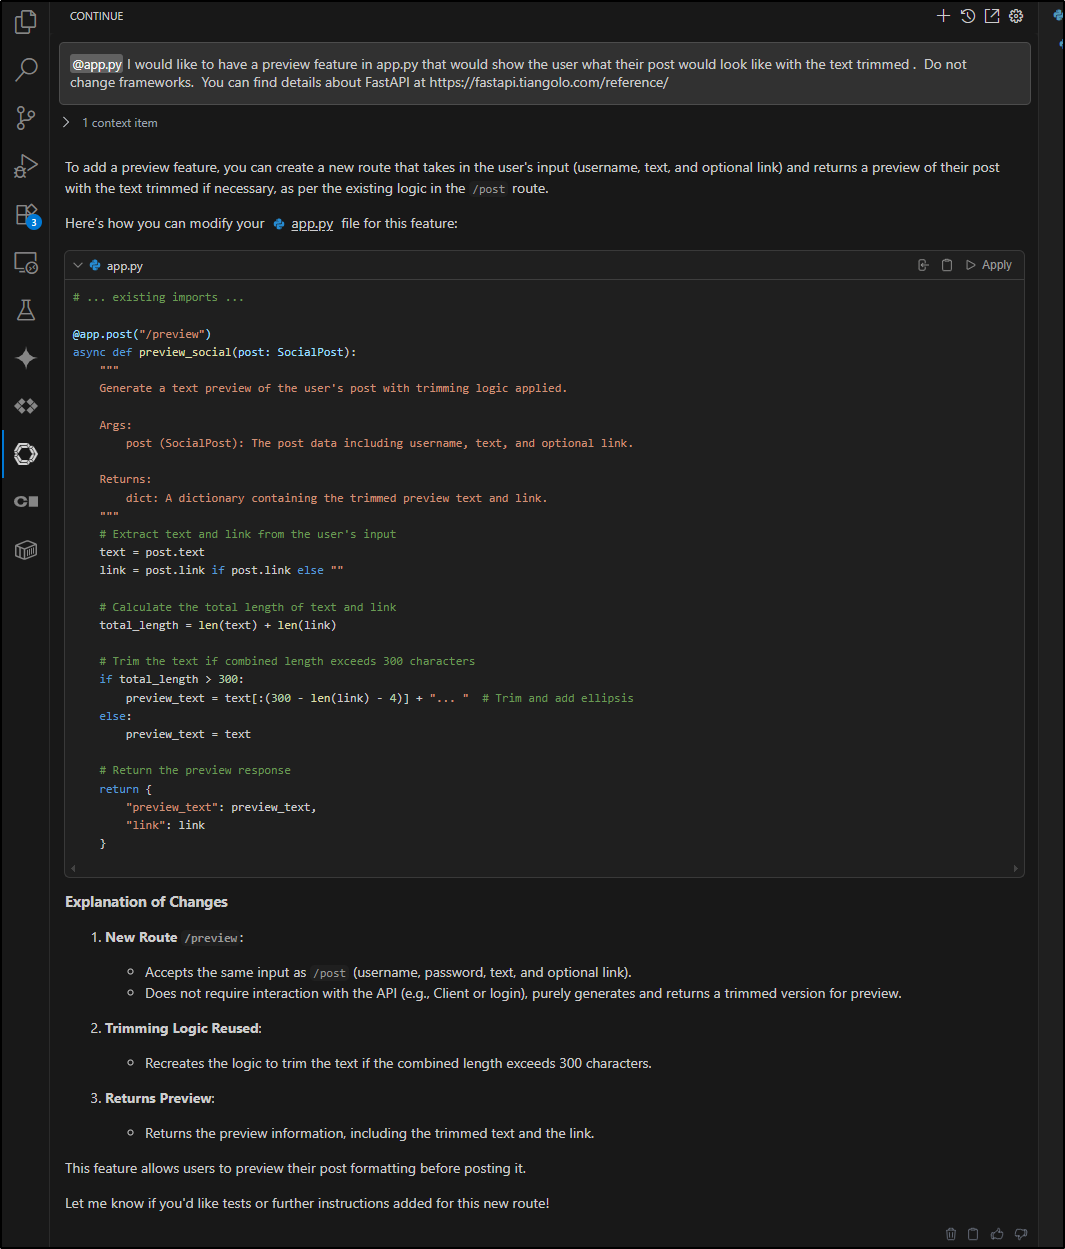
Task: Start a new Continue session with plus icon
Action: pyautogui.click(x=943, y=16)
